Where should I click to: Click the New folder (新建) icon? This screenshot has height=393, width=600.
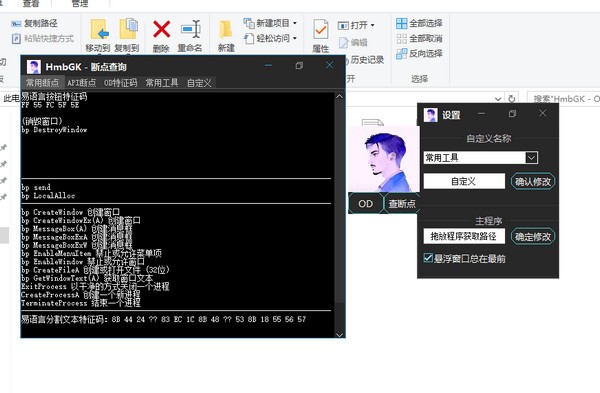pos(226,29)
